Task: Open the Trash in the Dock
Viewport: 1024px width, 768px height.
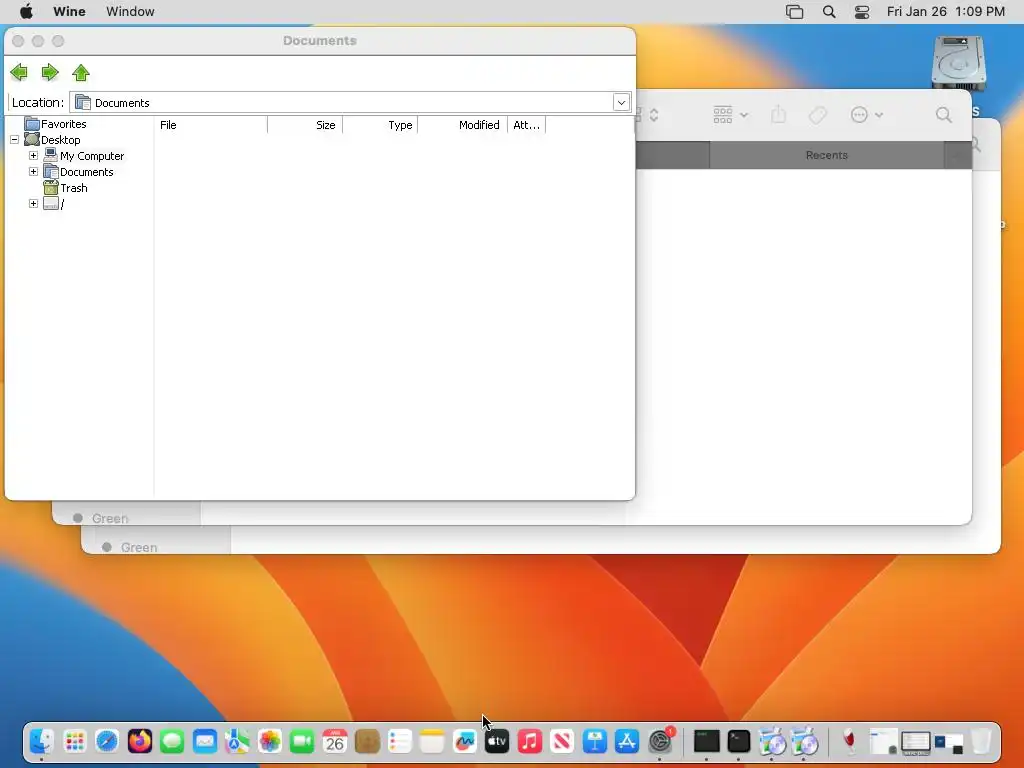Action: click(981, 742)
